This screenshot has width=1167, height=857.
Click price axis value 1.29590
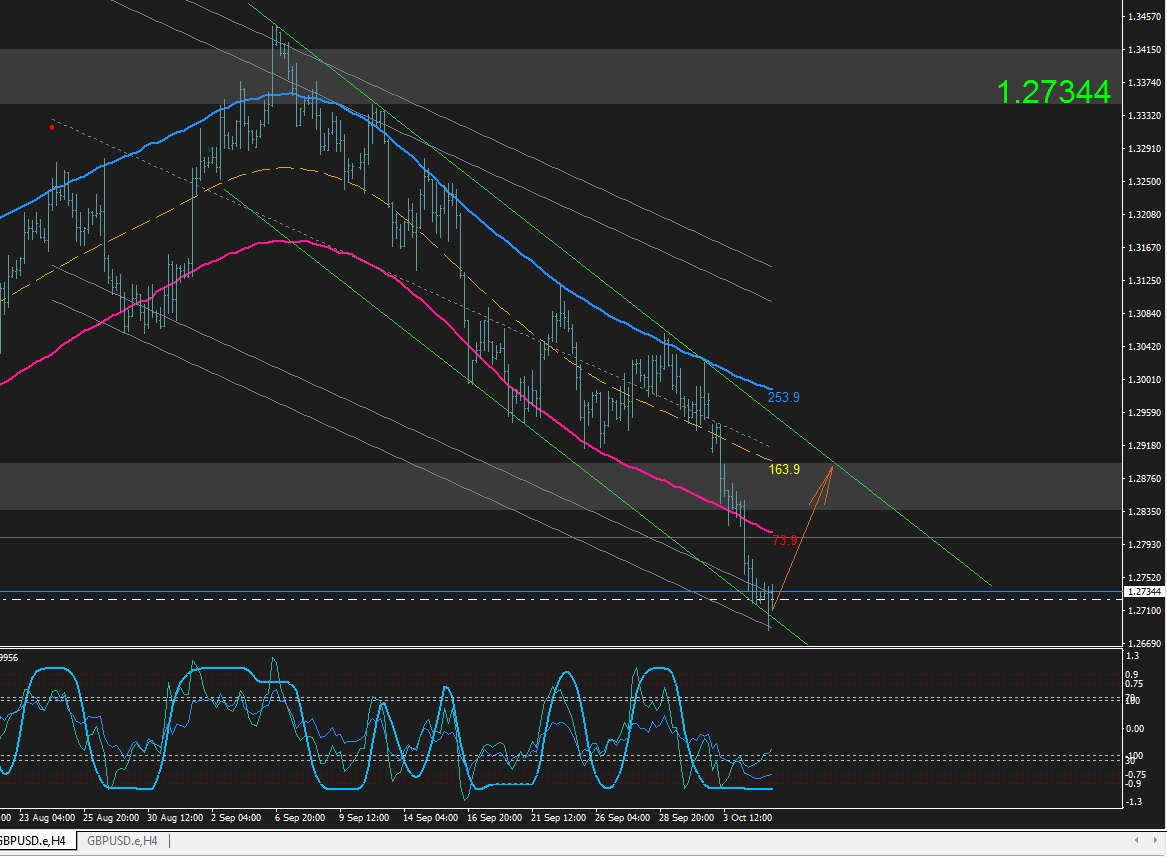1145,412
